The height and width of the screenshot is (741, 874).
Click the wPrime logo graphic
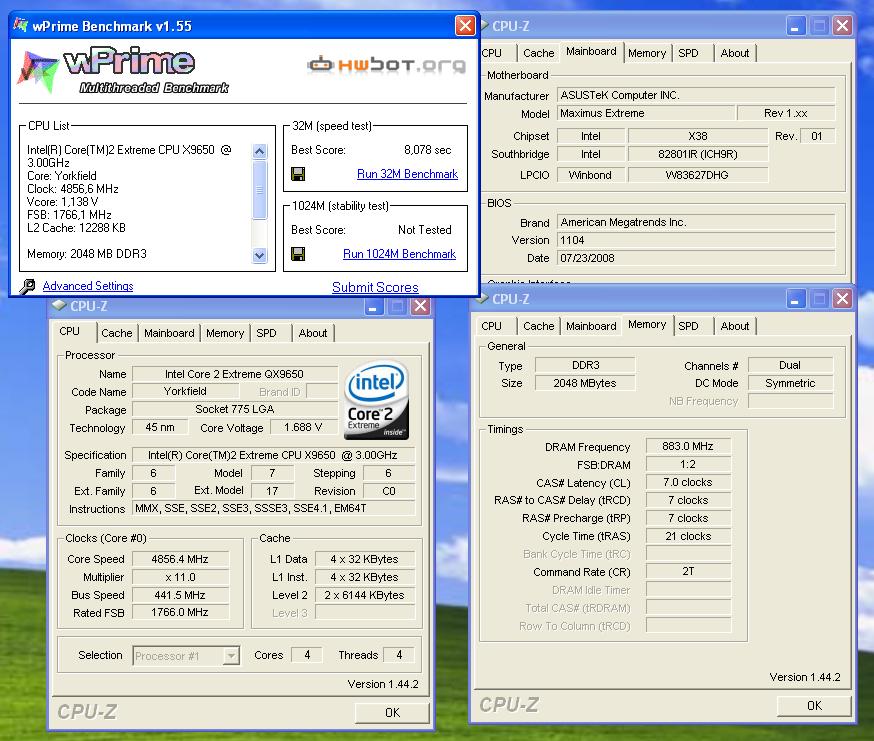pyautogui.click(x=124, y=71)
